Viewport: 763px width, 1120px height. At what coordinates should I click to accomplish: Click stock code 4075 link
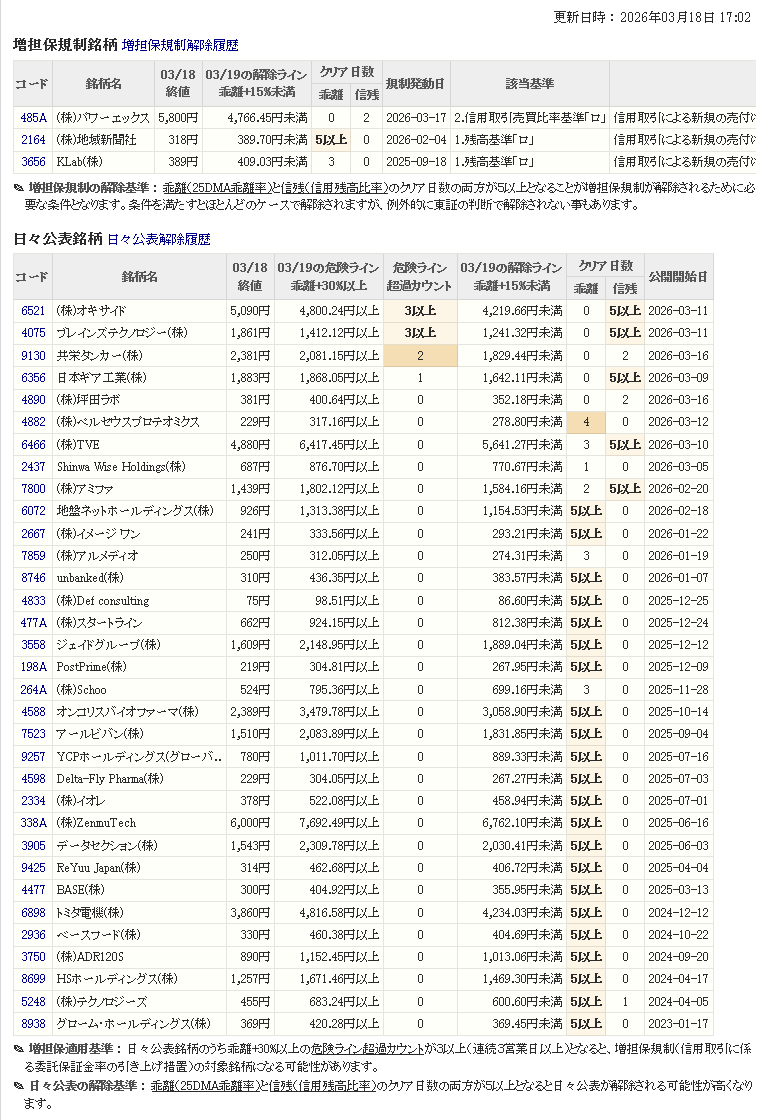point(33,333)
